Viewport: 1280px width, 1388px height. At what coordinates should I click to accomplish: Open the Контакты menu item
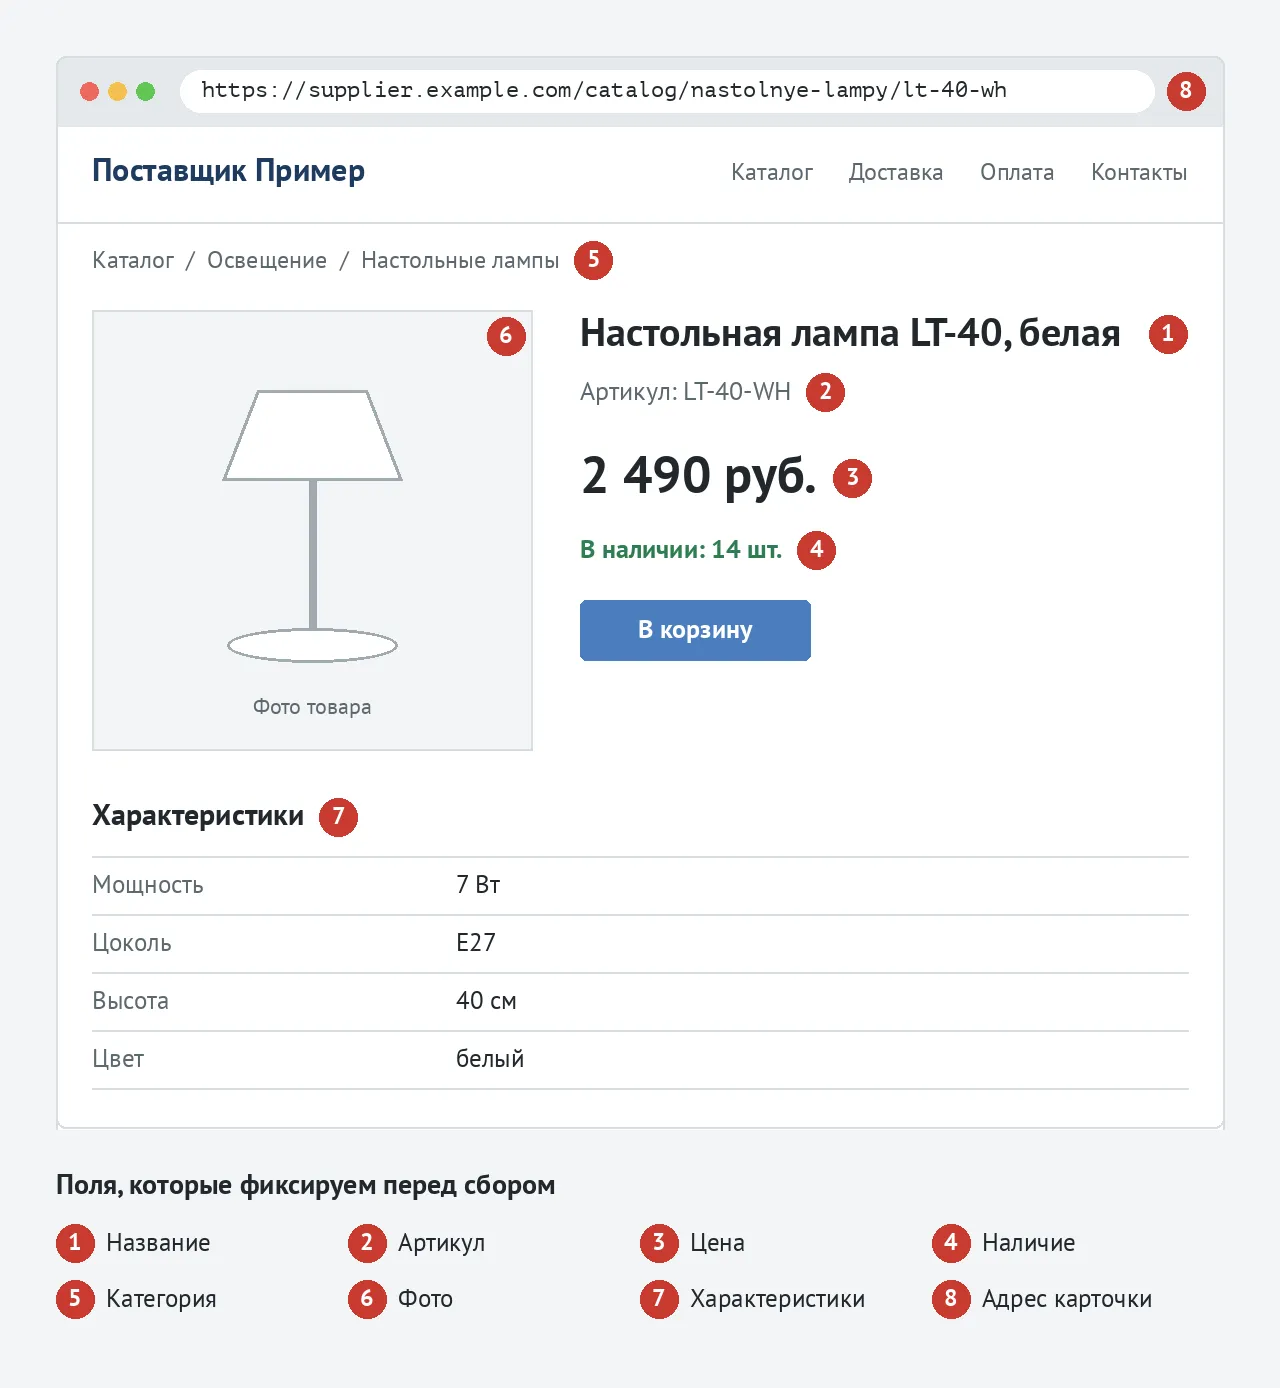pyautogui.click(x=1139, y=172)
